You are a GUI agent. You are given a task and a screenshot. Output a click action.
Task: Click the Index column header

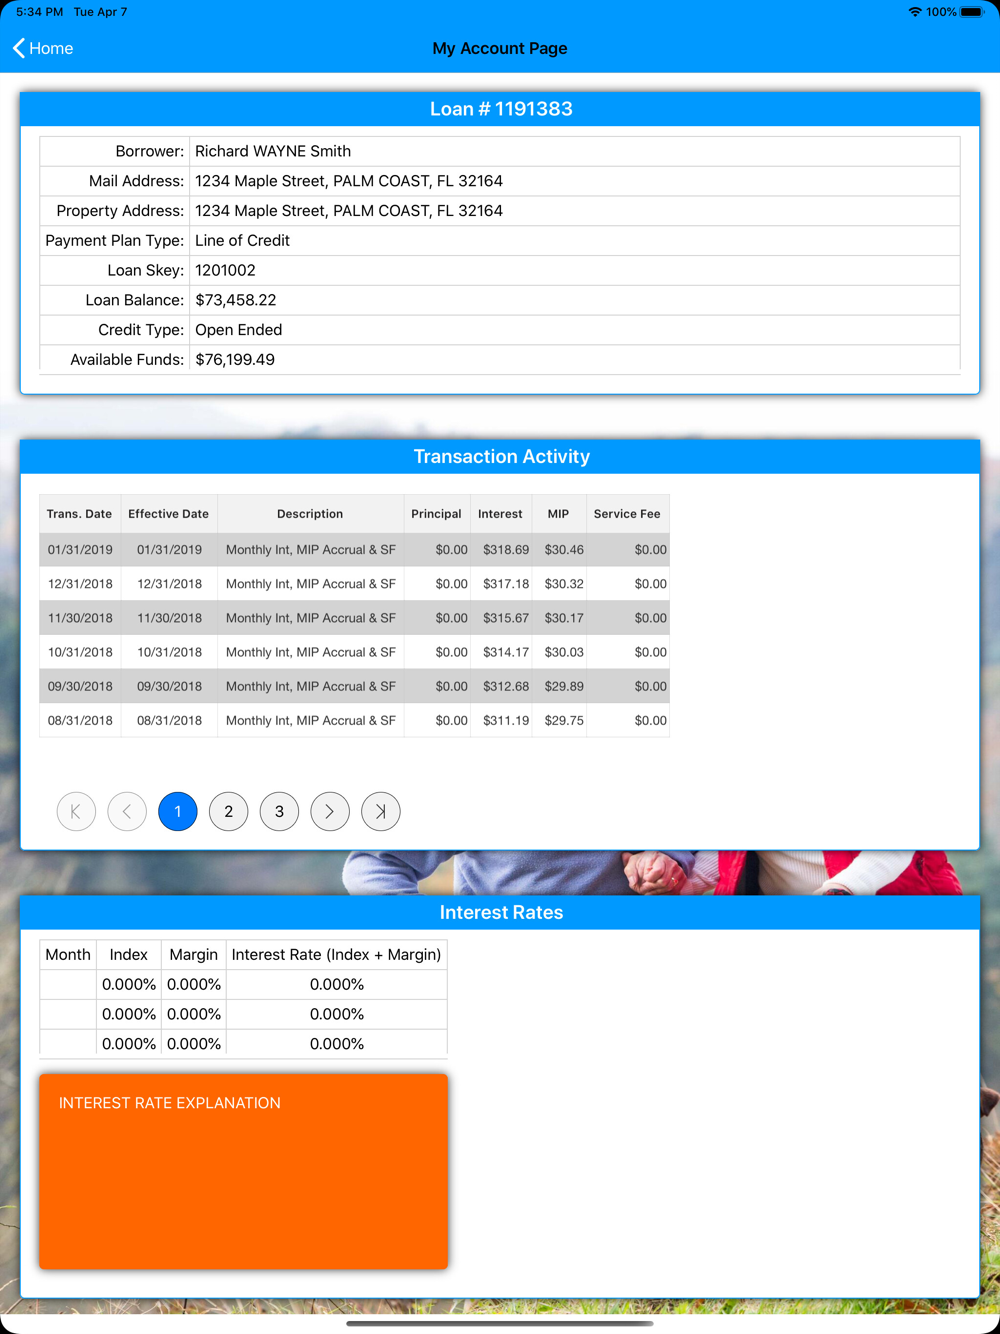(128, 955)
